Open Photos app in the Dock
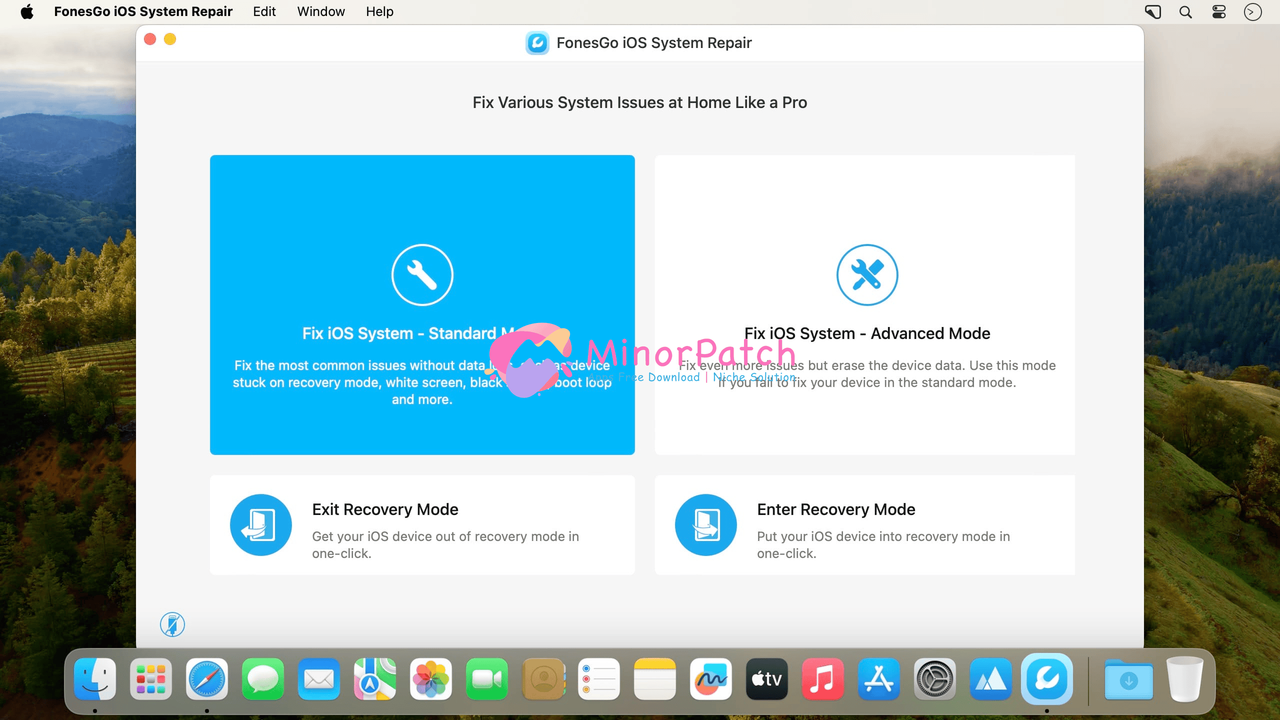Image resolution: width=1280 pixels, height=720 pixels. coord(431,680)
